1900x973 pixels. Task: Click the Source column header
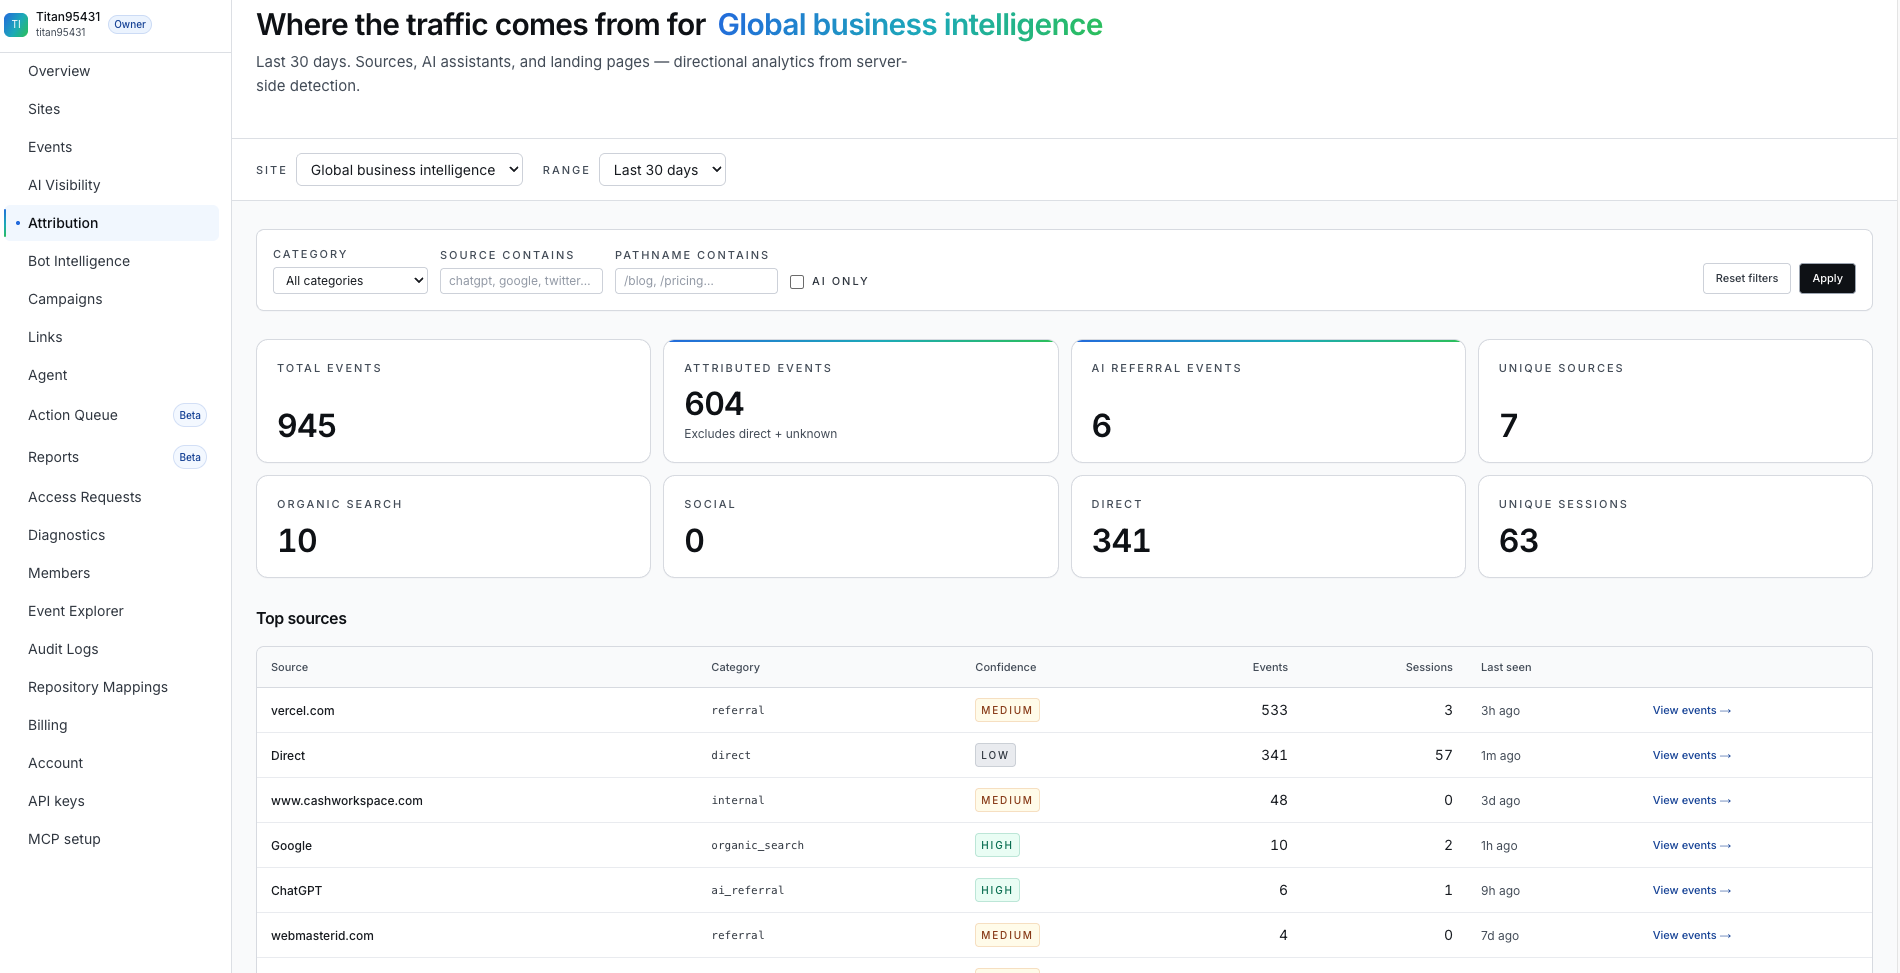[289, 667]
